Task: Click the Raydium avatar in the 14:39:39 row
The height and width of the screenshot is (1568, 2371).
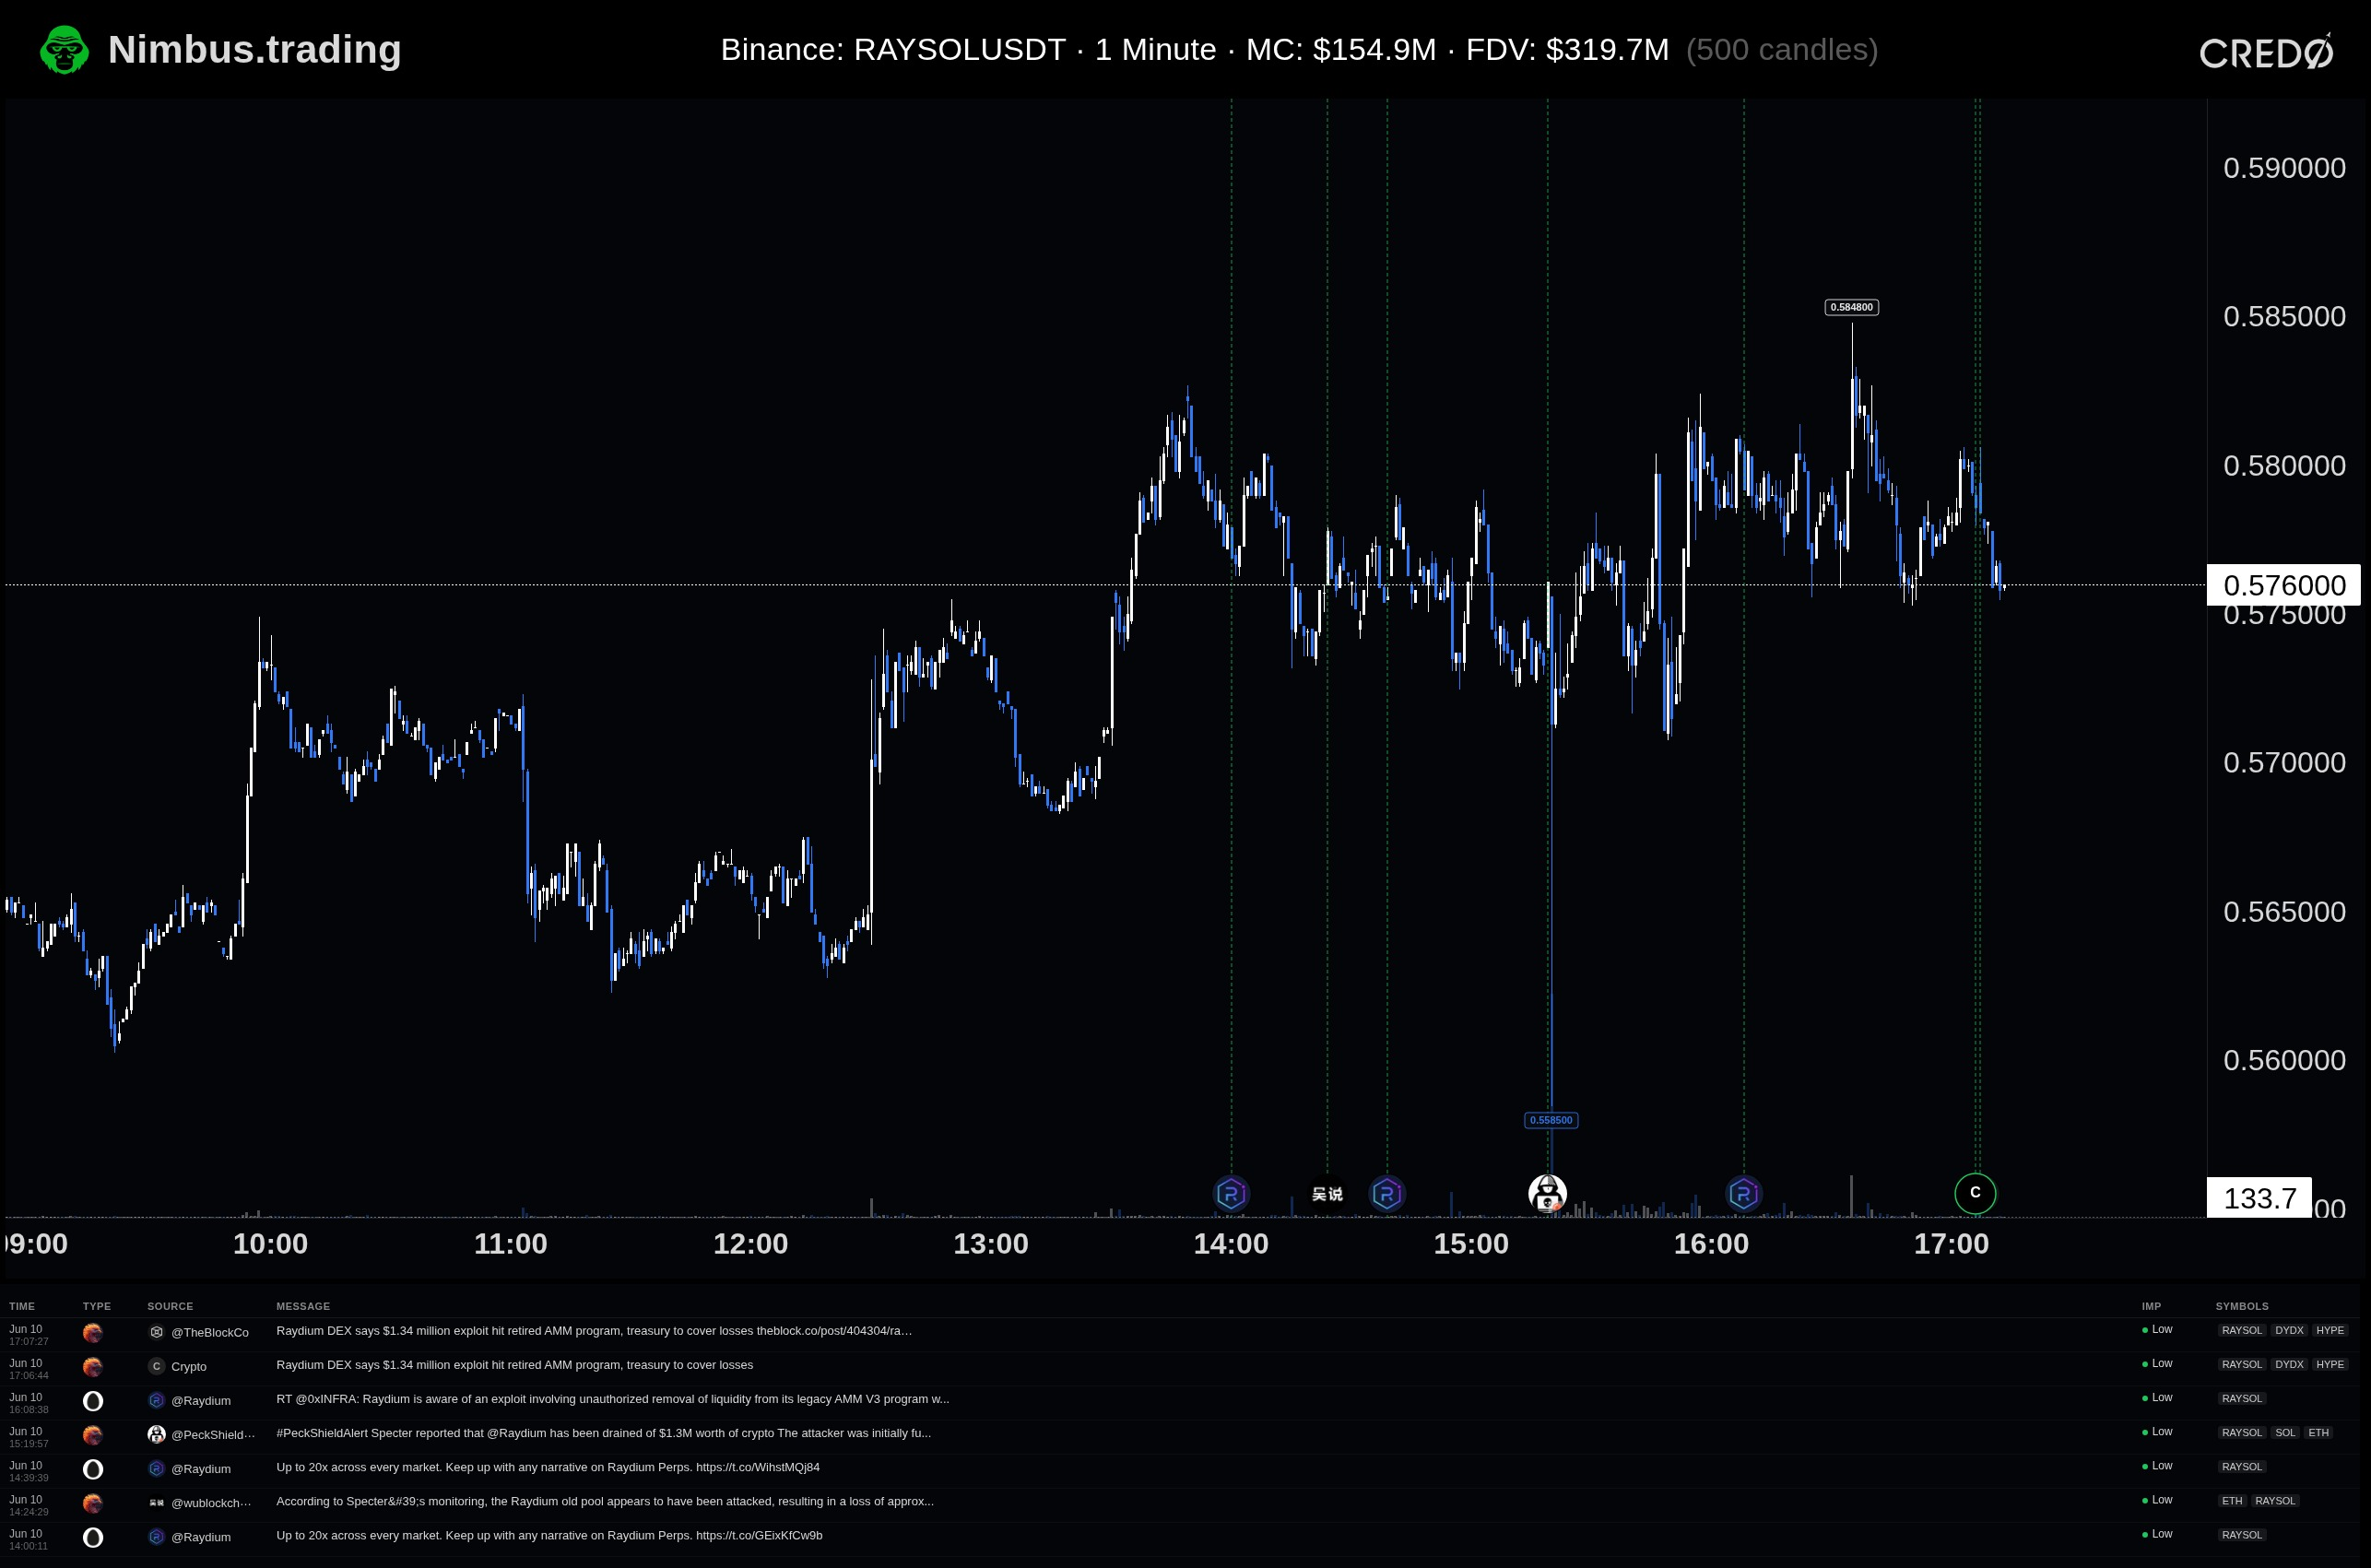Action: click(156, 1468)
